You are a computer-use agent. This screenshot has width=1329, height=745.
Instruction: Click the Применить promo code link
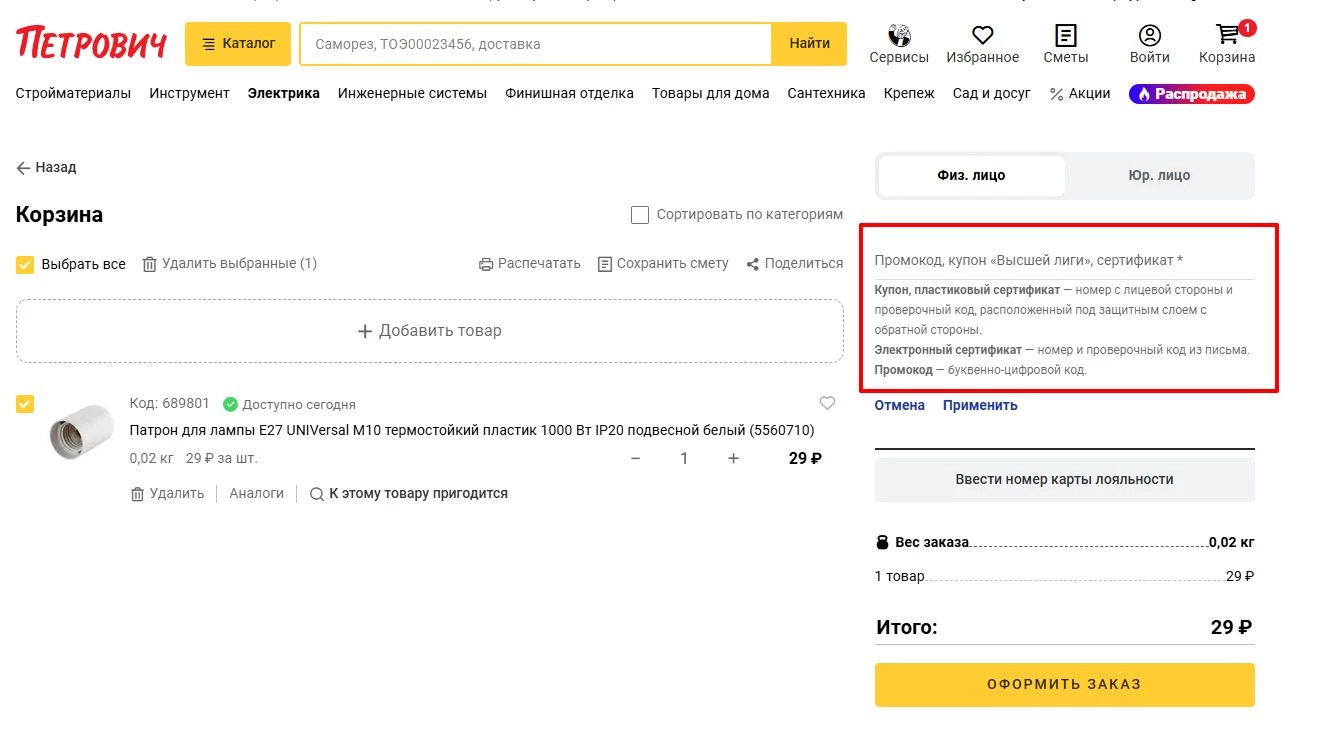coord(979,405)
